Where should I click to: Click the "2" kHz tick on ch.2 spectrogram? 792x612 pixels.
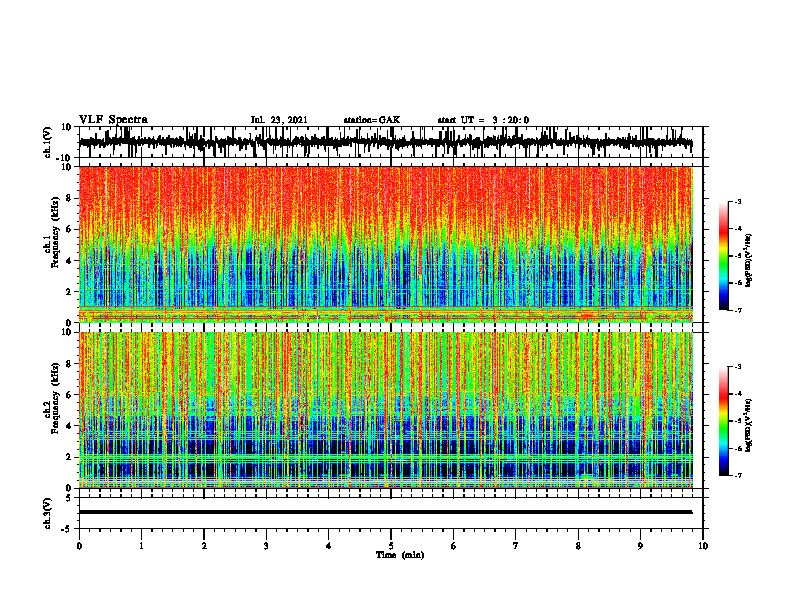[69, 457]
